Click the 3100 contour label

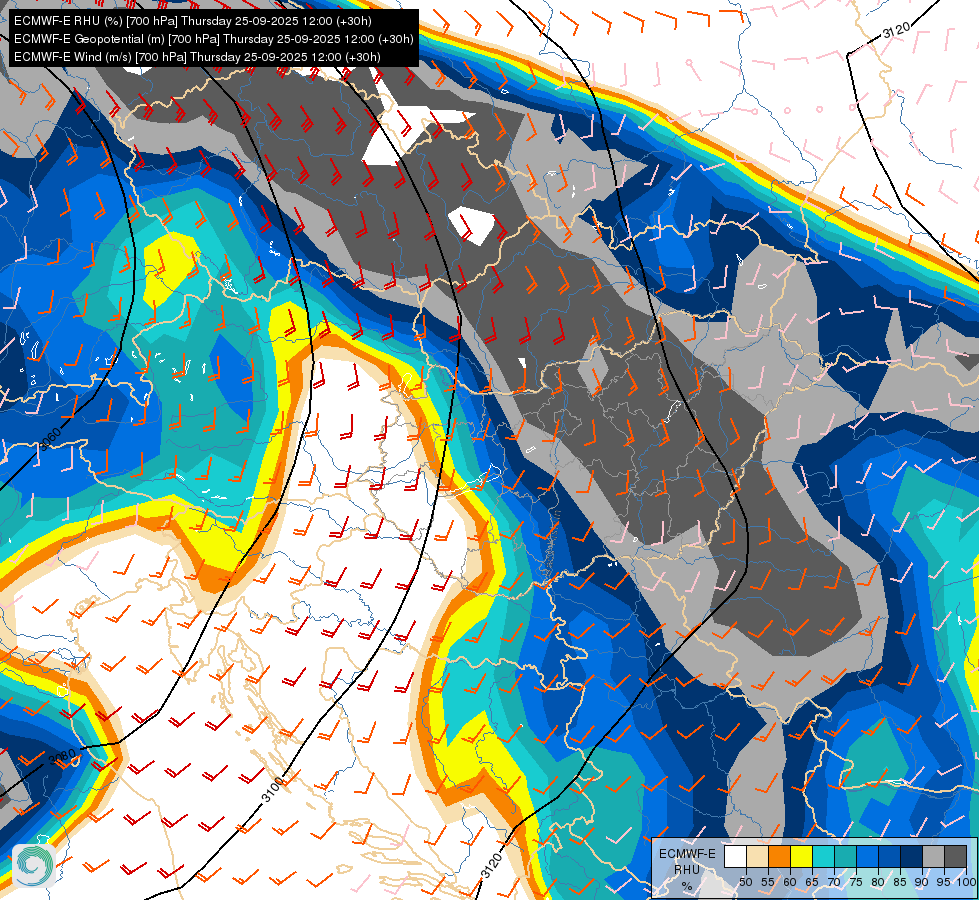(273, 791)
